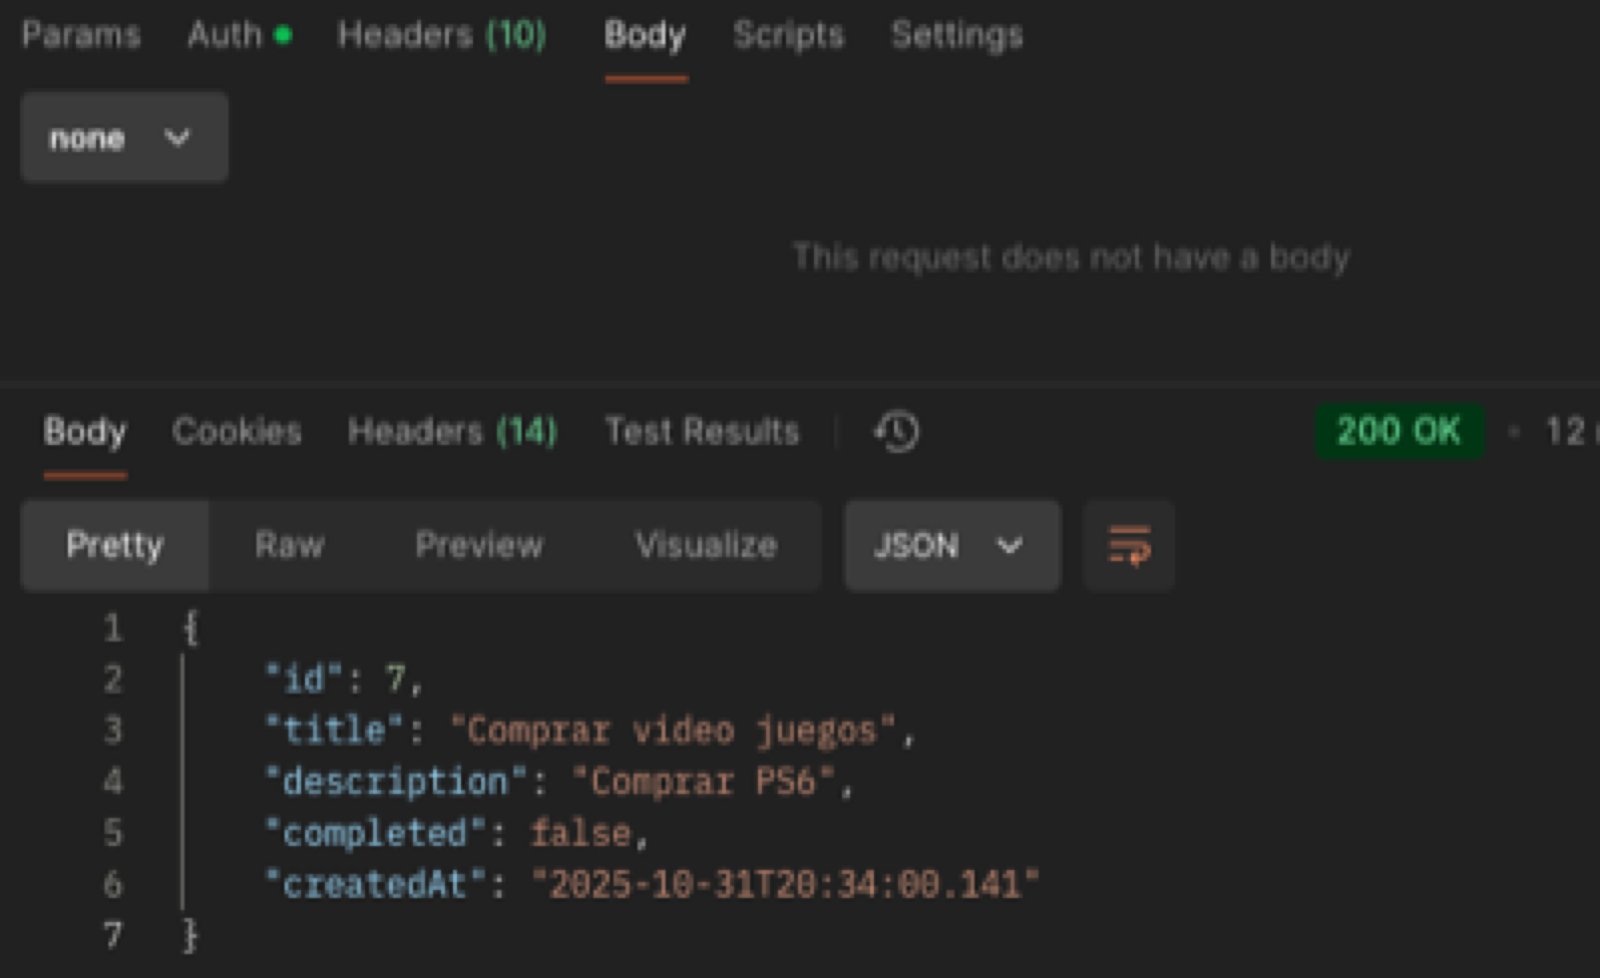Click the createdAt timestamp value
The width and height of the screenshot is (1600, 978).
pos(786,884)
